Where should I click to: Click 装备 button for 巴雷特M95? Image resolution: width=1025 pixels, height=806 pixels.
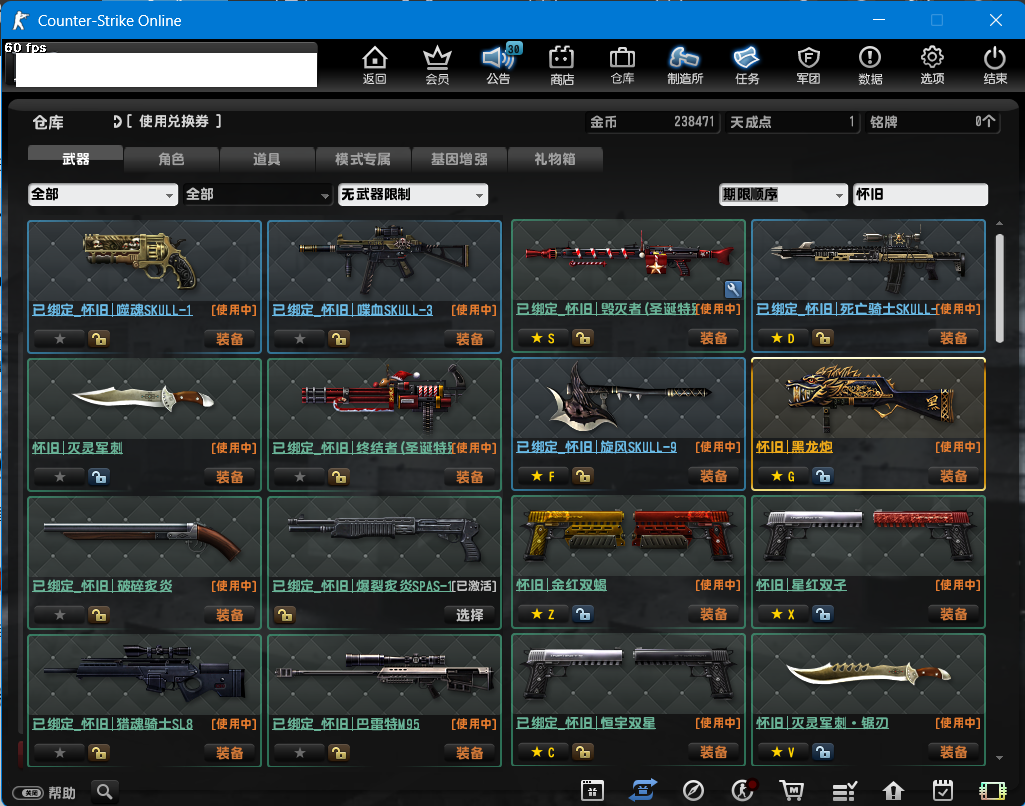coord(469,752)
